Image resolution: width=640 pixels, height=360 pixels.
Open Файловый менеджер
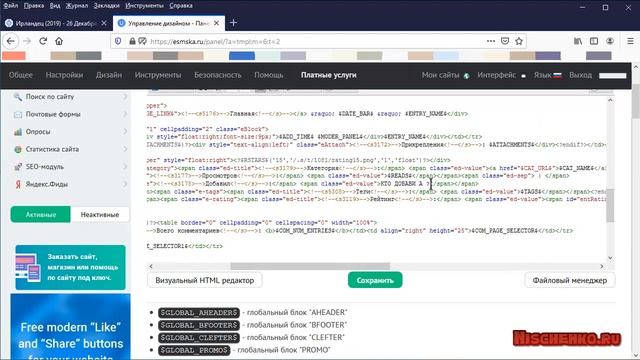(x=569, y=280)
